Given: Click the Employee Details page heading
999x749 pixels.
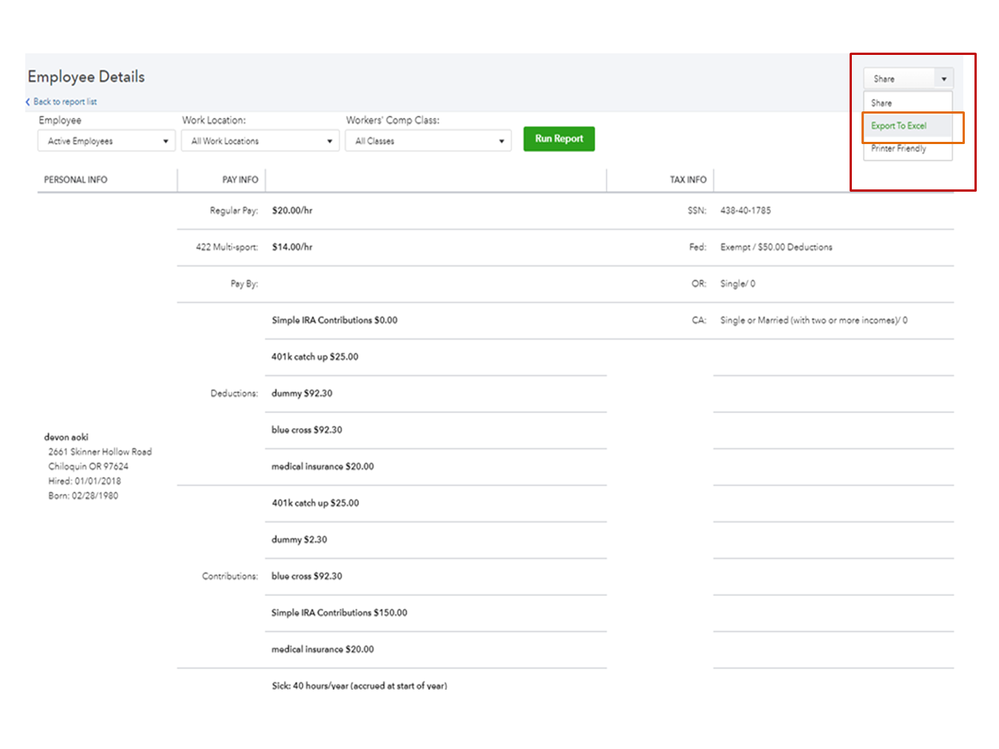Looking at the screenshot, I should (86, 77).
